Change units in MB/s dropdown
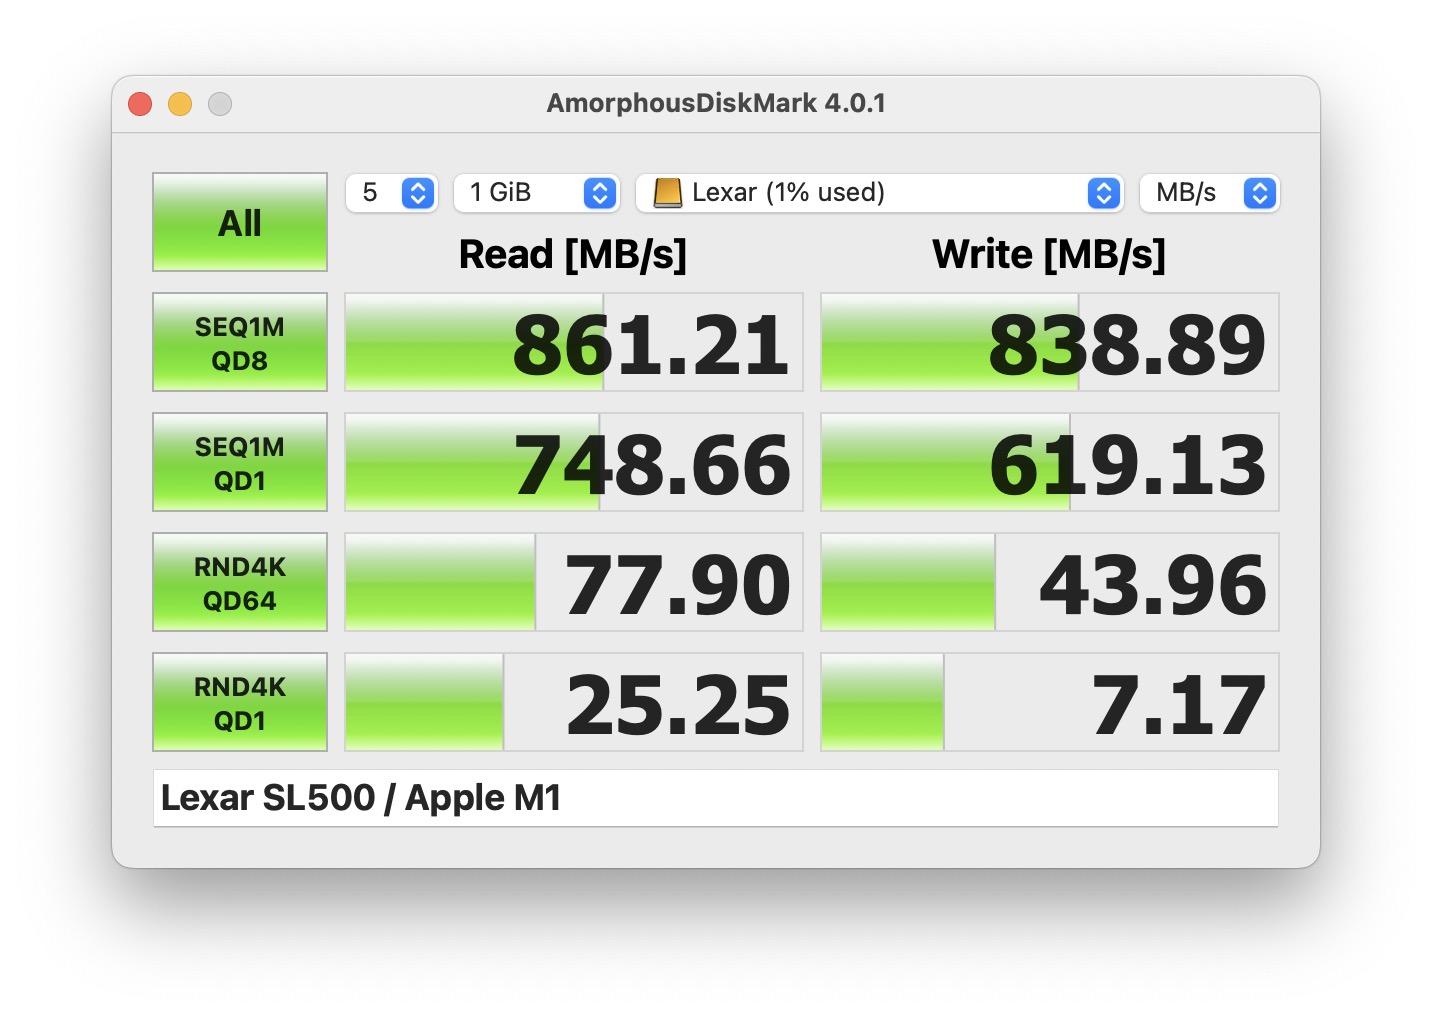1432x1016 pixels. (1210, 193)
